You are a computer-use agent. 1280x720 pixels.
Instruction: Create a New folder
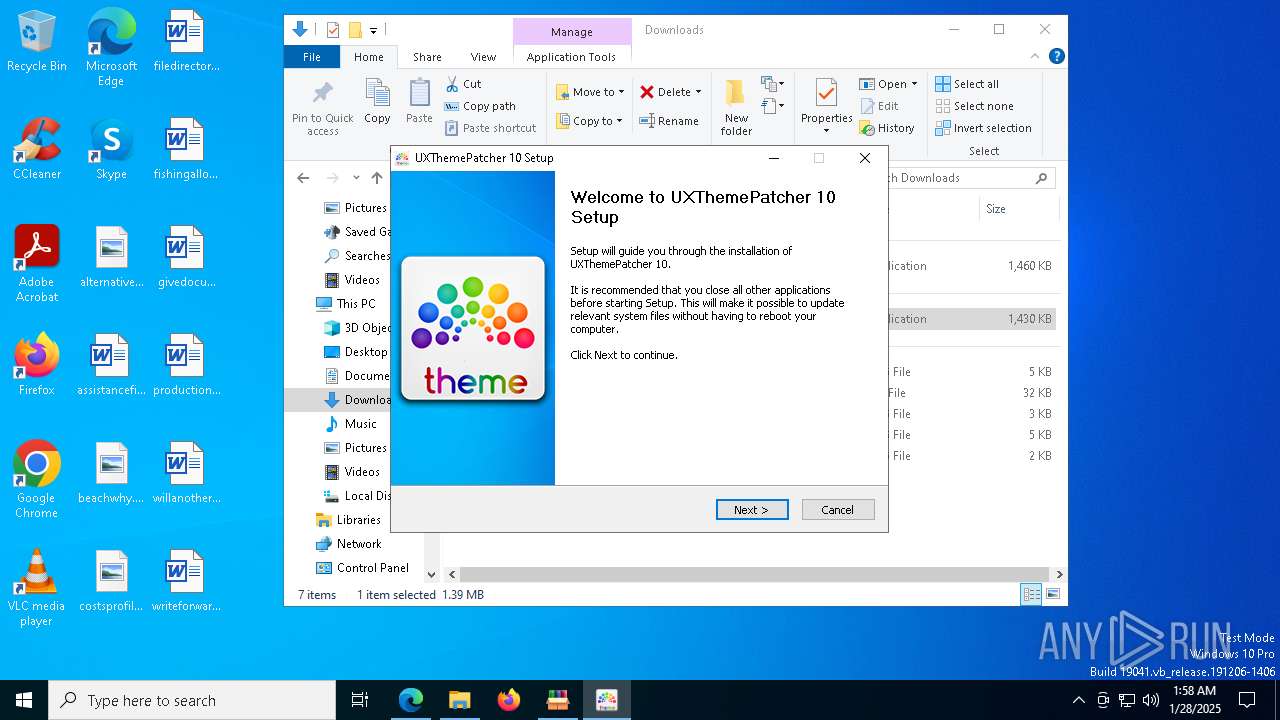pos(736,107)
